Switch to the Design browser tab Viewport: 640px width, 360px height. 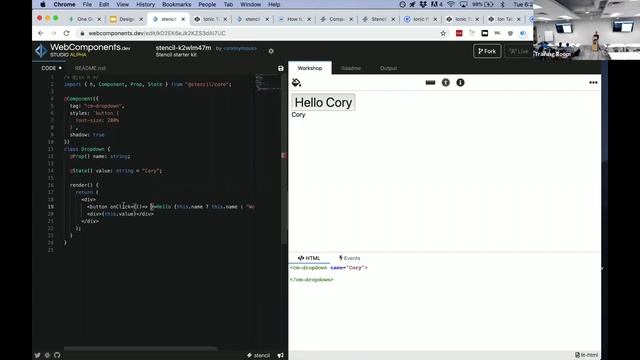126,19
